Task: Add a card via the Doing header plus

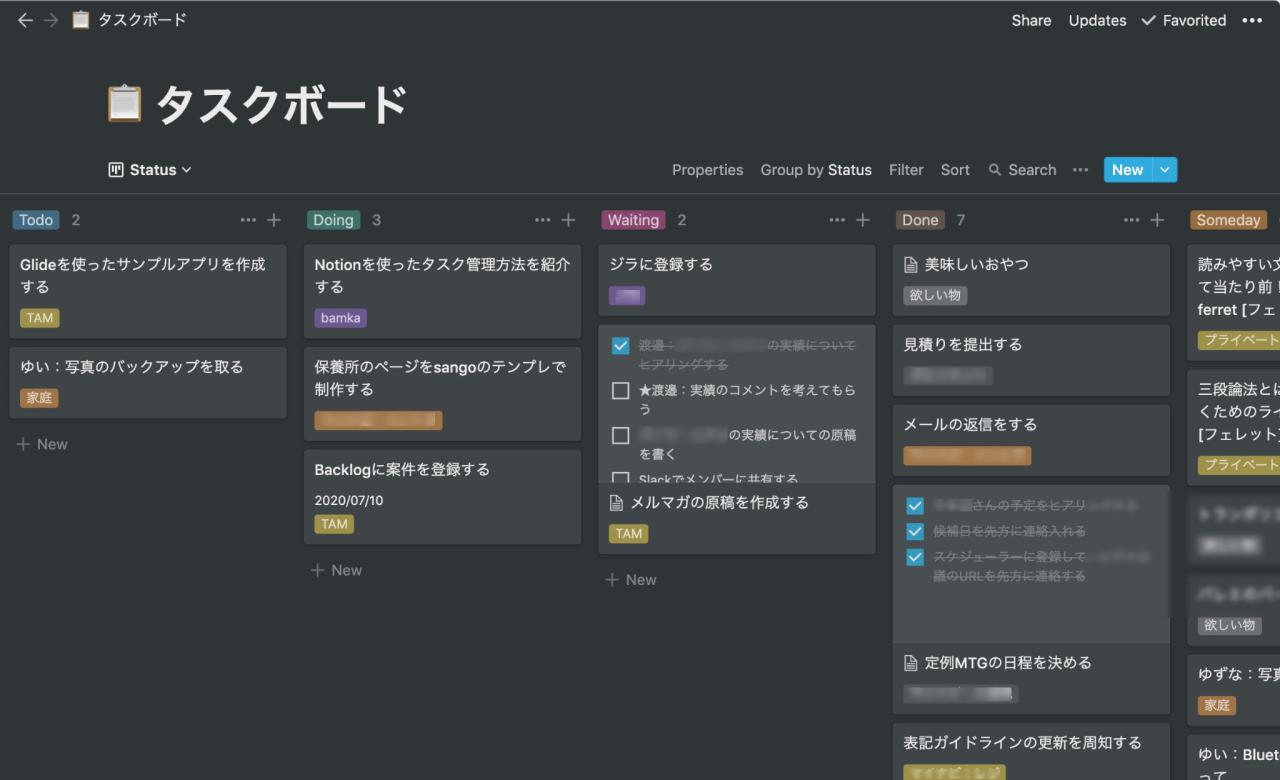Action: tap(568, 220)
